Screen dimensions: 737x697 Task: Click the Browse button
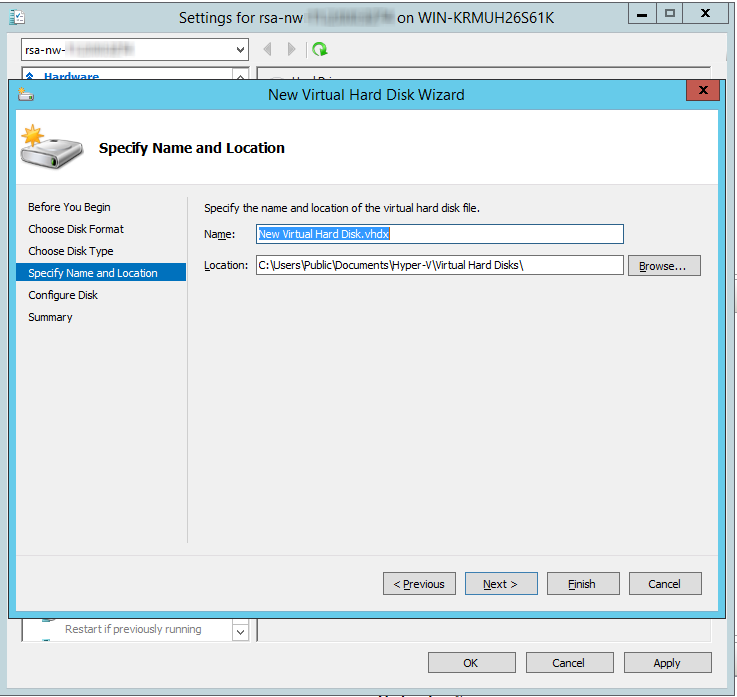(664, 266)
